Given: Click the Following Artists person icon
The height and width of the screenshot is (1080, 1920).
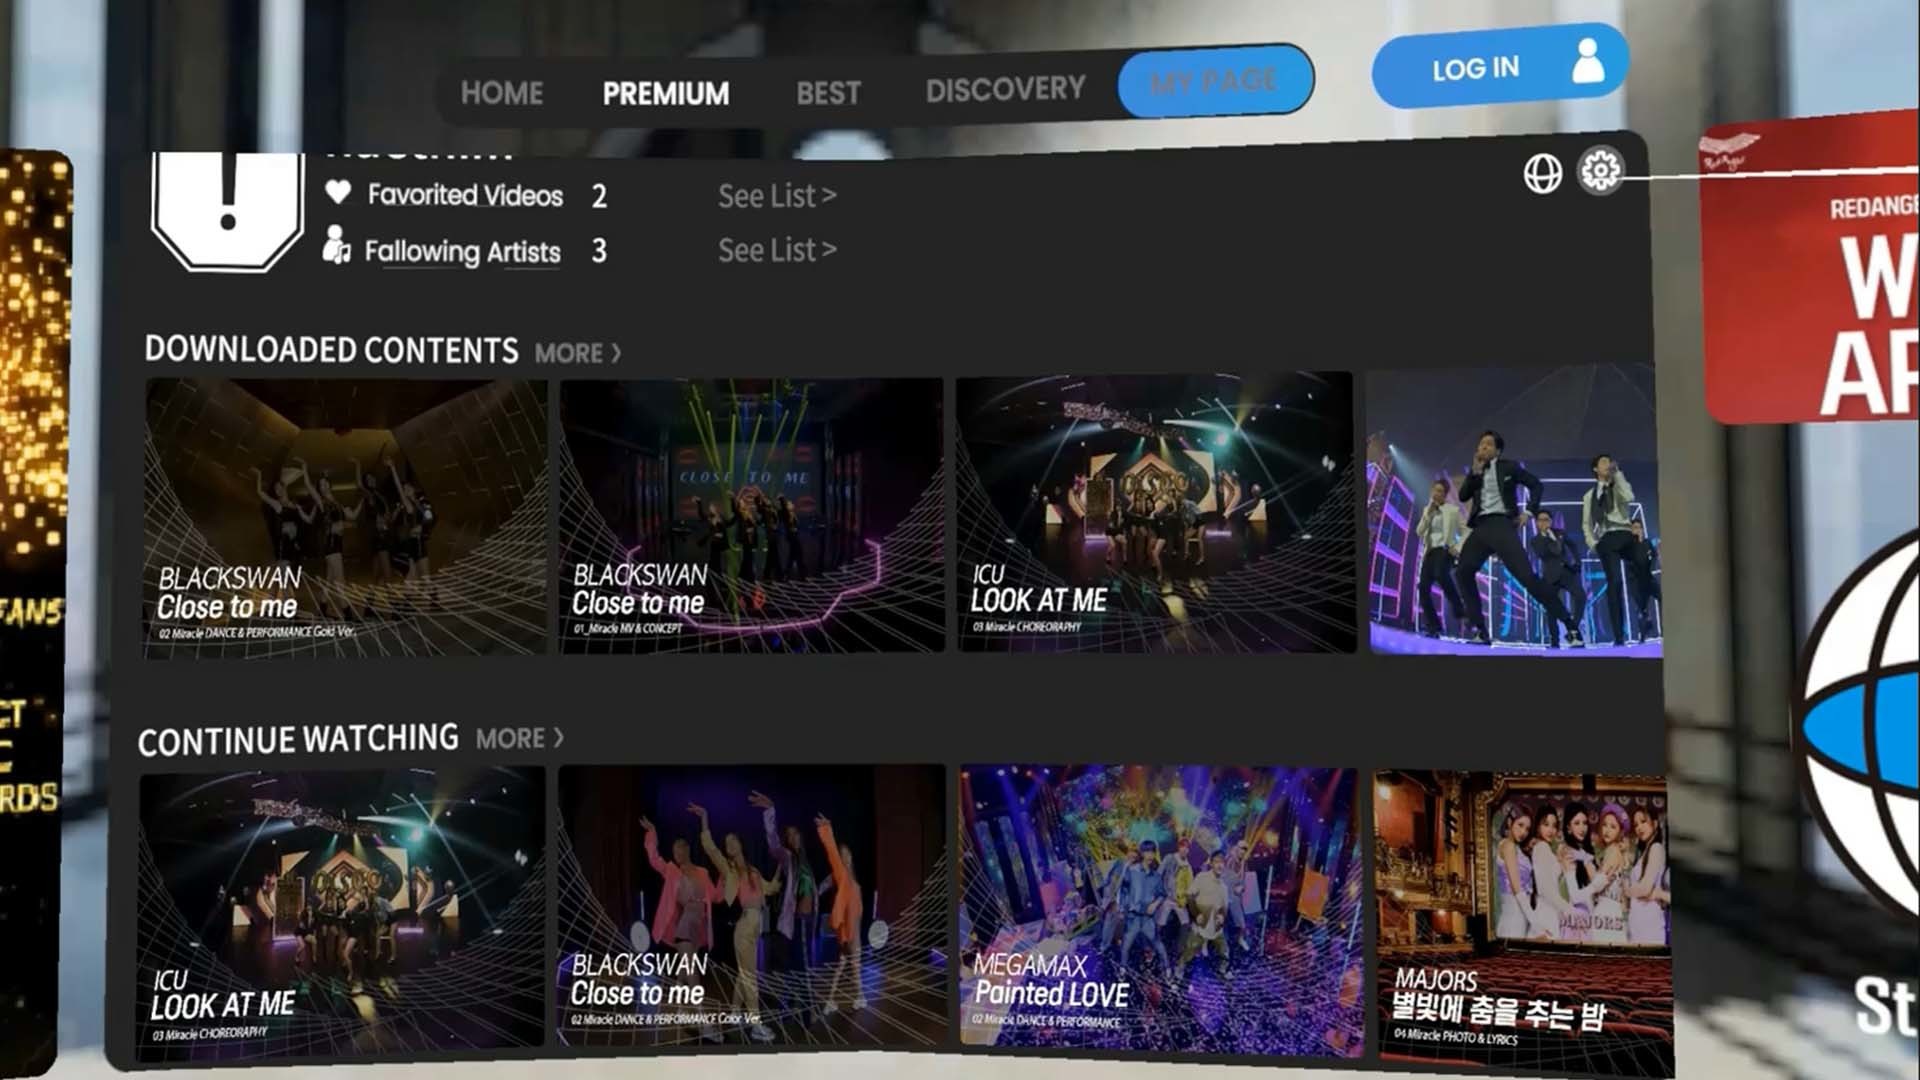Looking at the screenshot, I should click(x=336, y=246).
